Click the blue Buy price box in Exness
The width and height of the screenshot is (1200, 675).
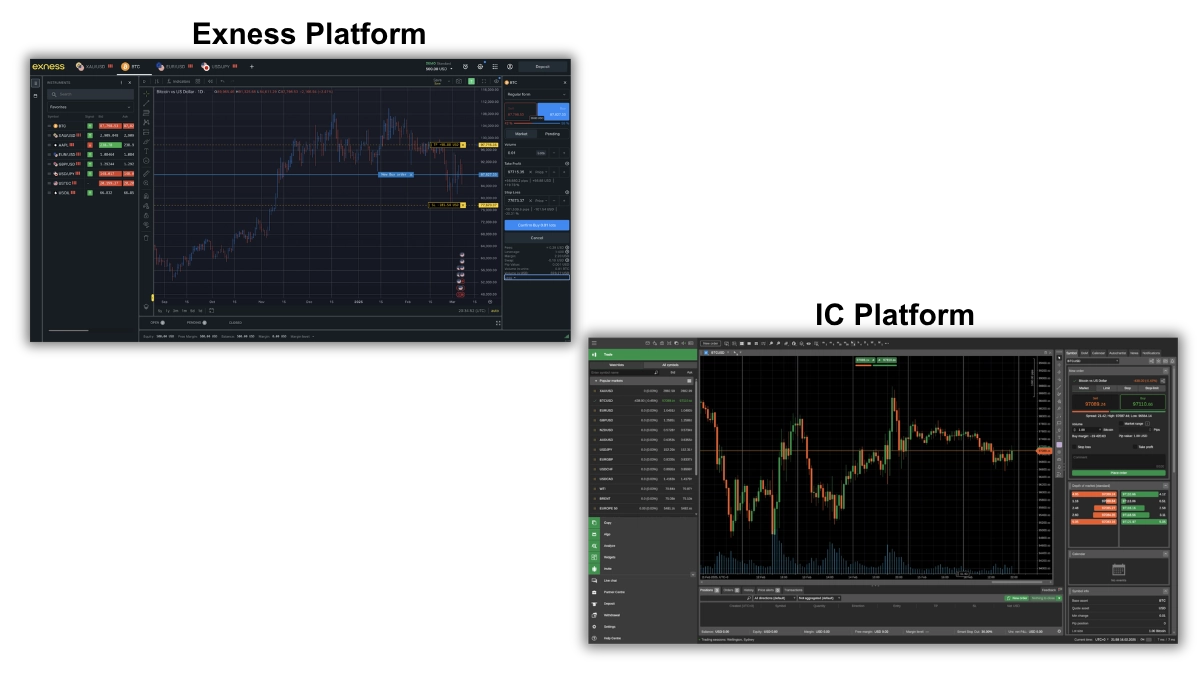tap(553, 111)
